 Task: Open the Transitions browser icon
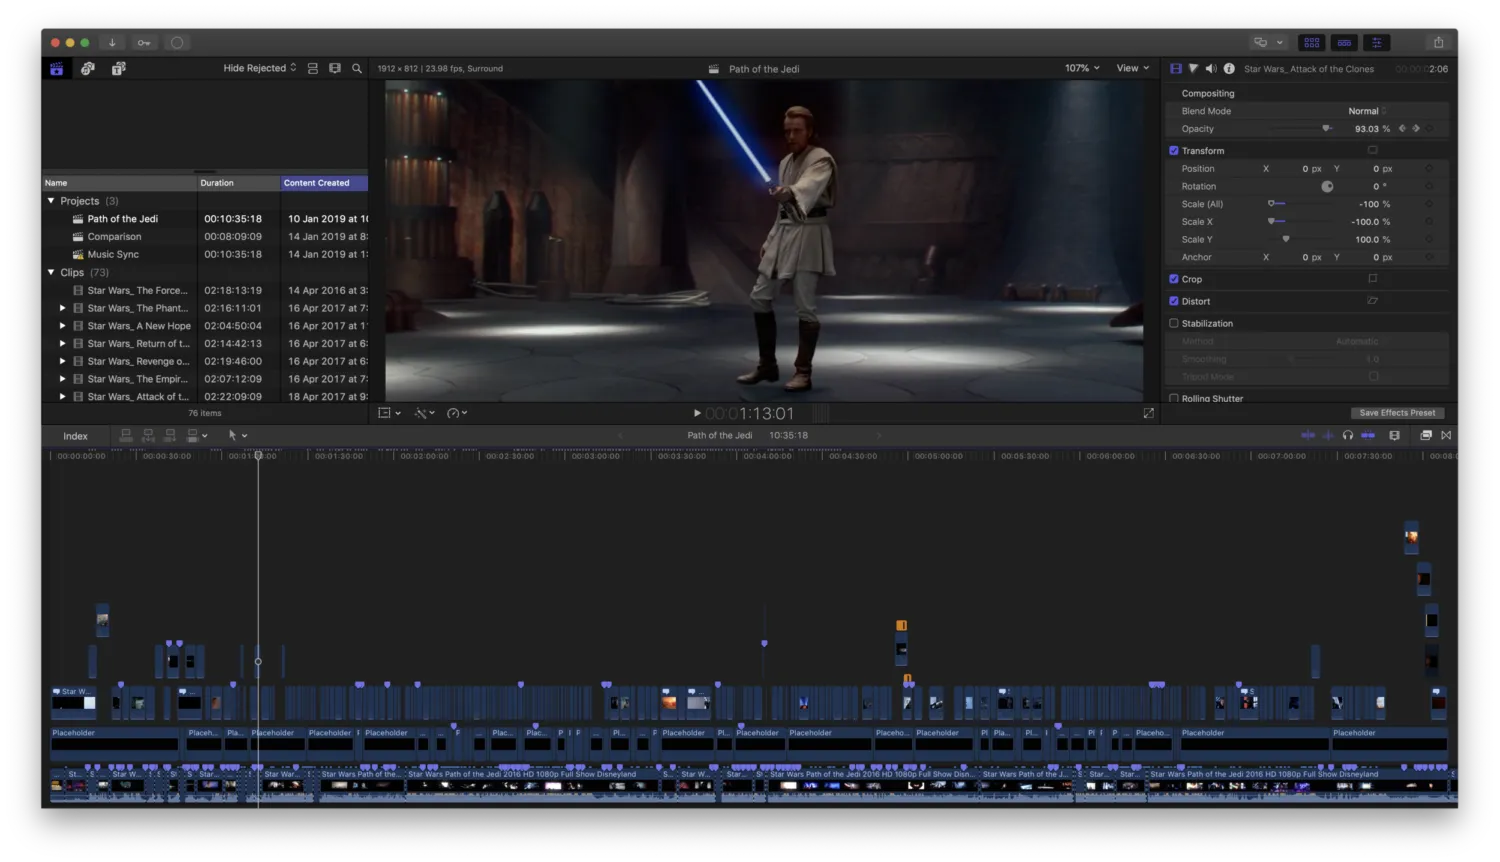click(1446, 435)
